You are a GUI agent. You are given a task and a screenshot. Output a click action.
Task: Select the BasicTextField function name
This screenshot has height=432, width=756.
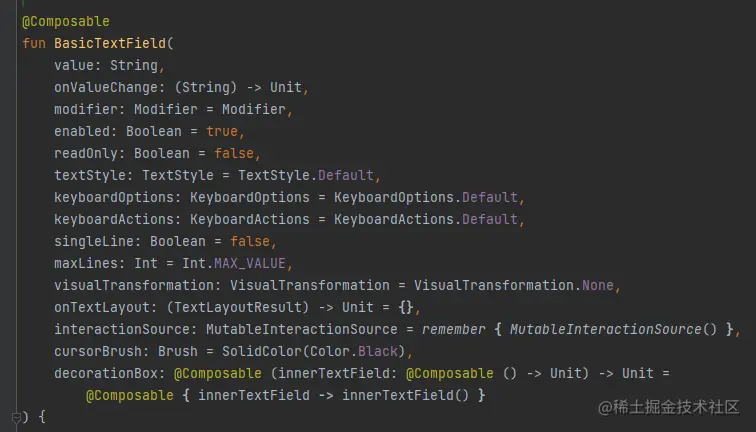pyautogui.click(x=110, y=43)
